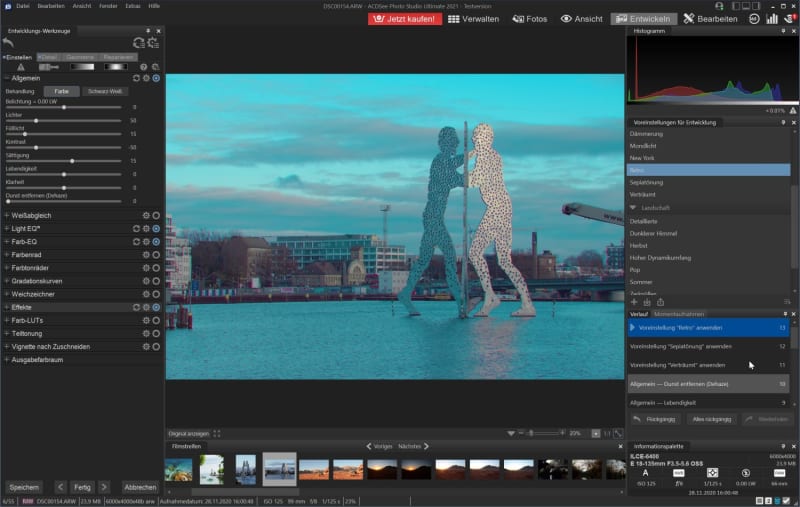Click the user account icon in title bar
Image resolution: width=800 pixels, height=507 pixels.
tap(719, 6)
